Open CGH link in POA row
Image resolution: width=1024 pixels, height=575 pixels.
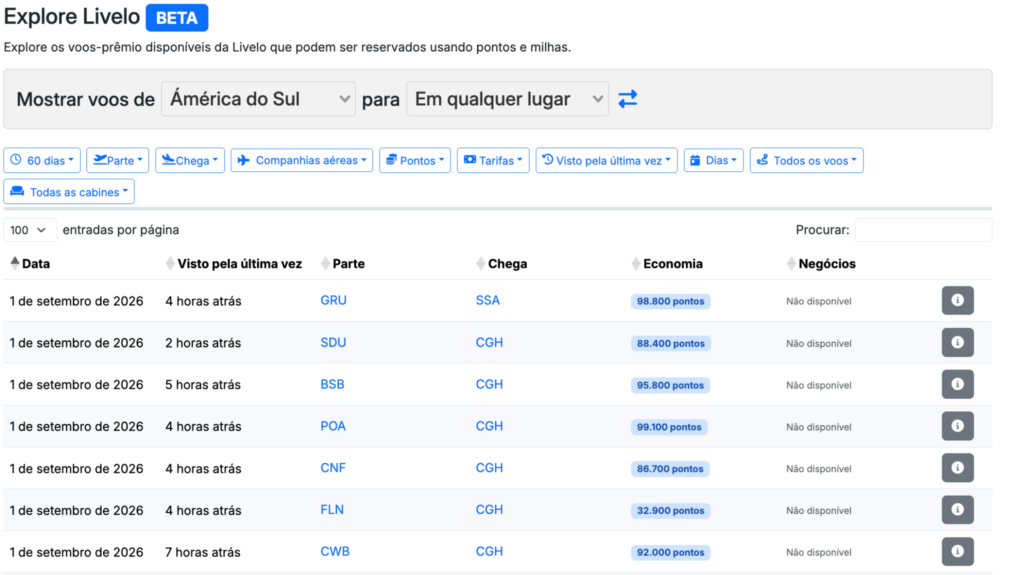tap(489, 426)
